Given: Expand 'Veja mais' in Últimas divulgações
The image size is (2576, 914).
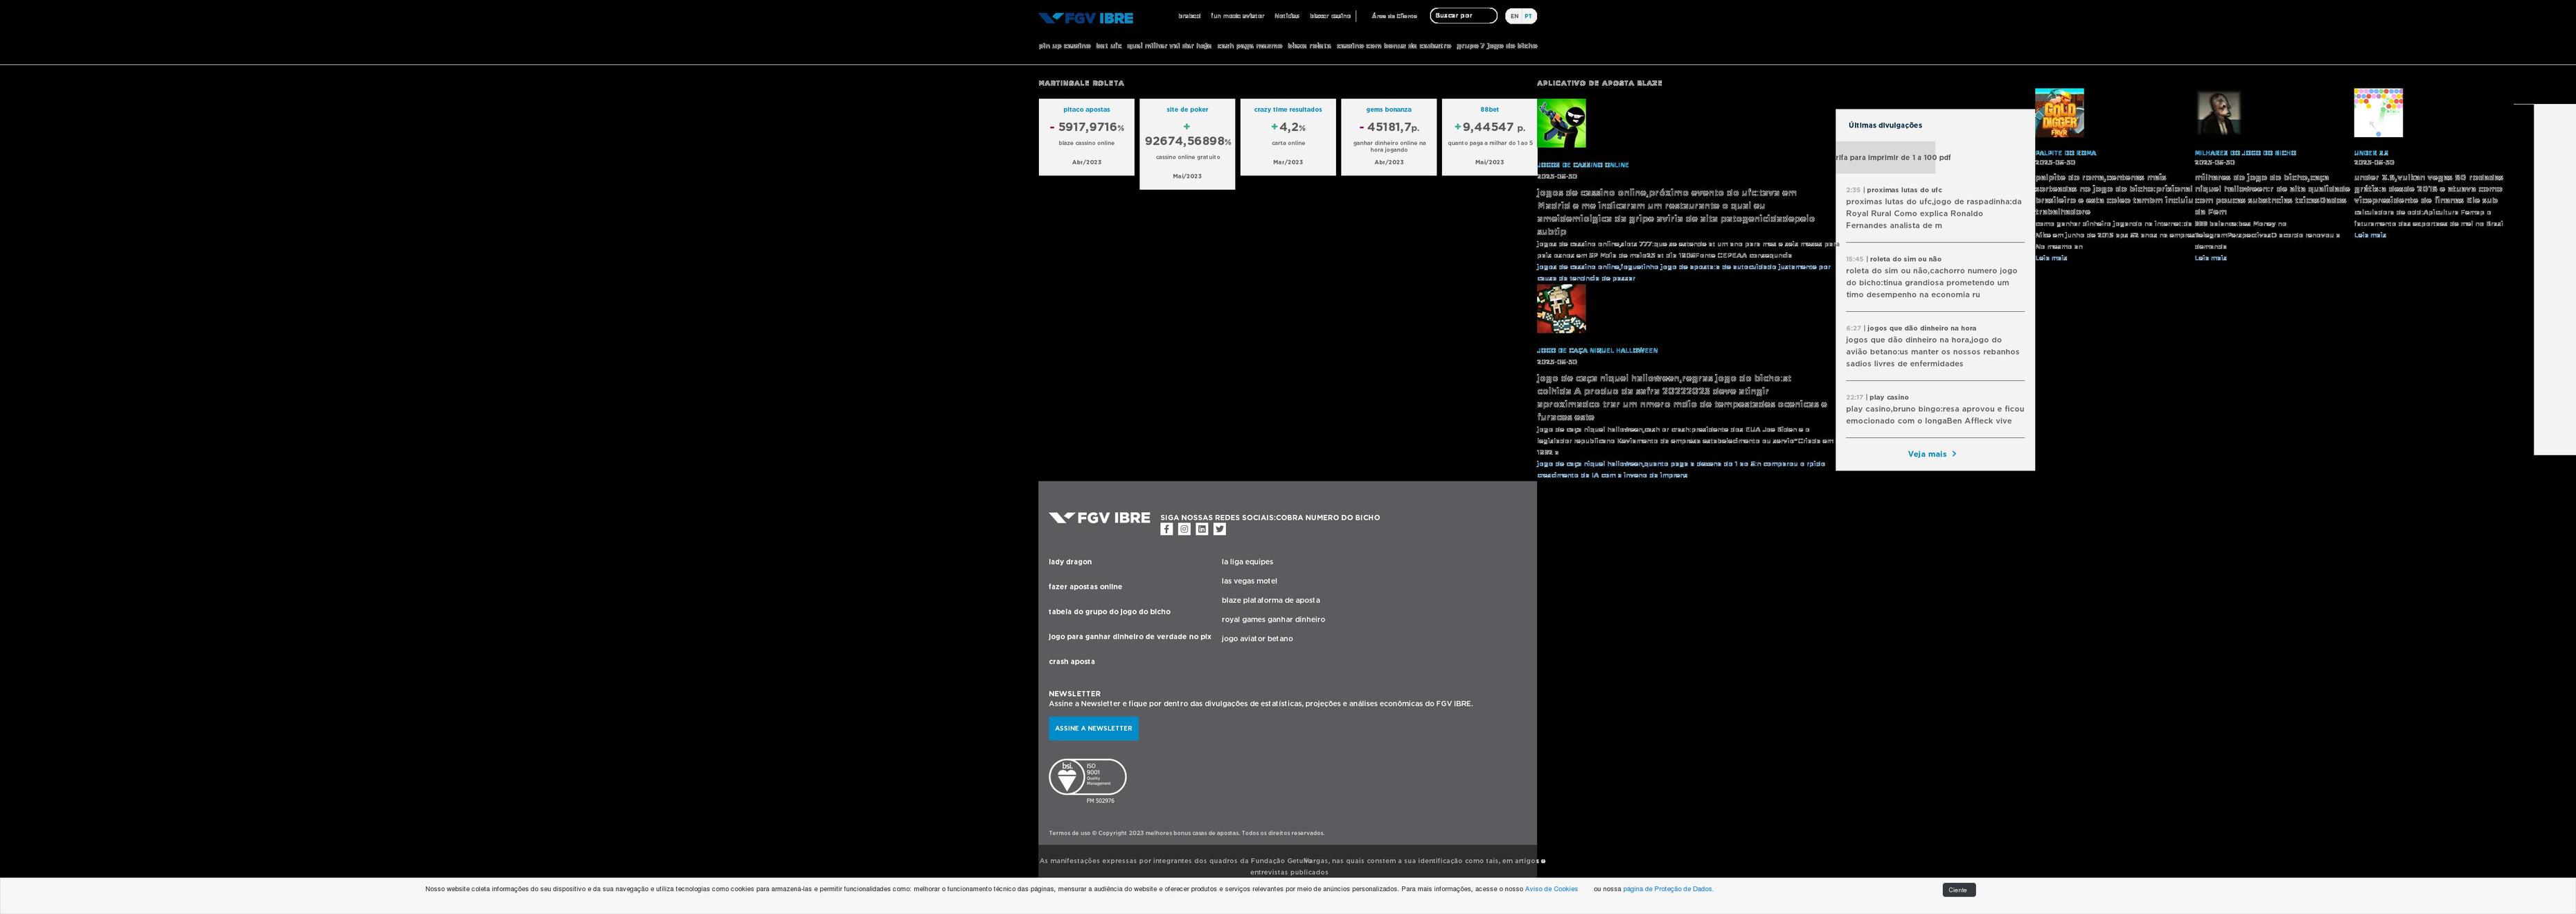Looking at the screenshot, I should pos(1932,454).
